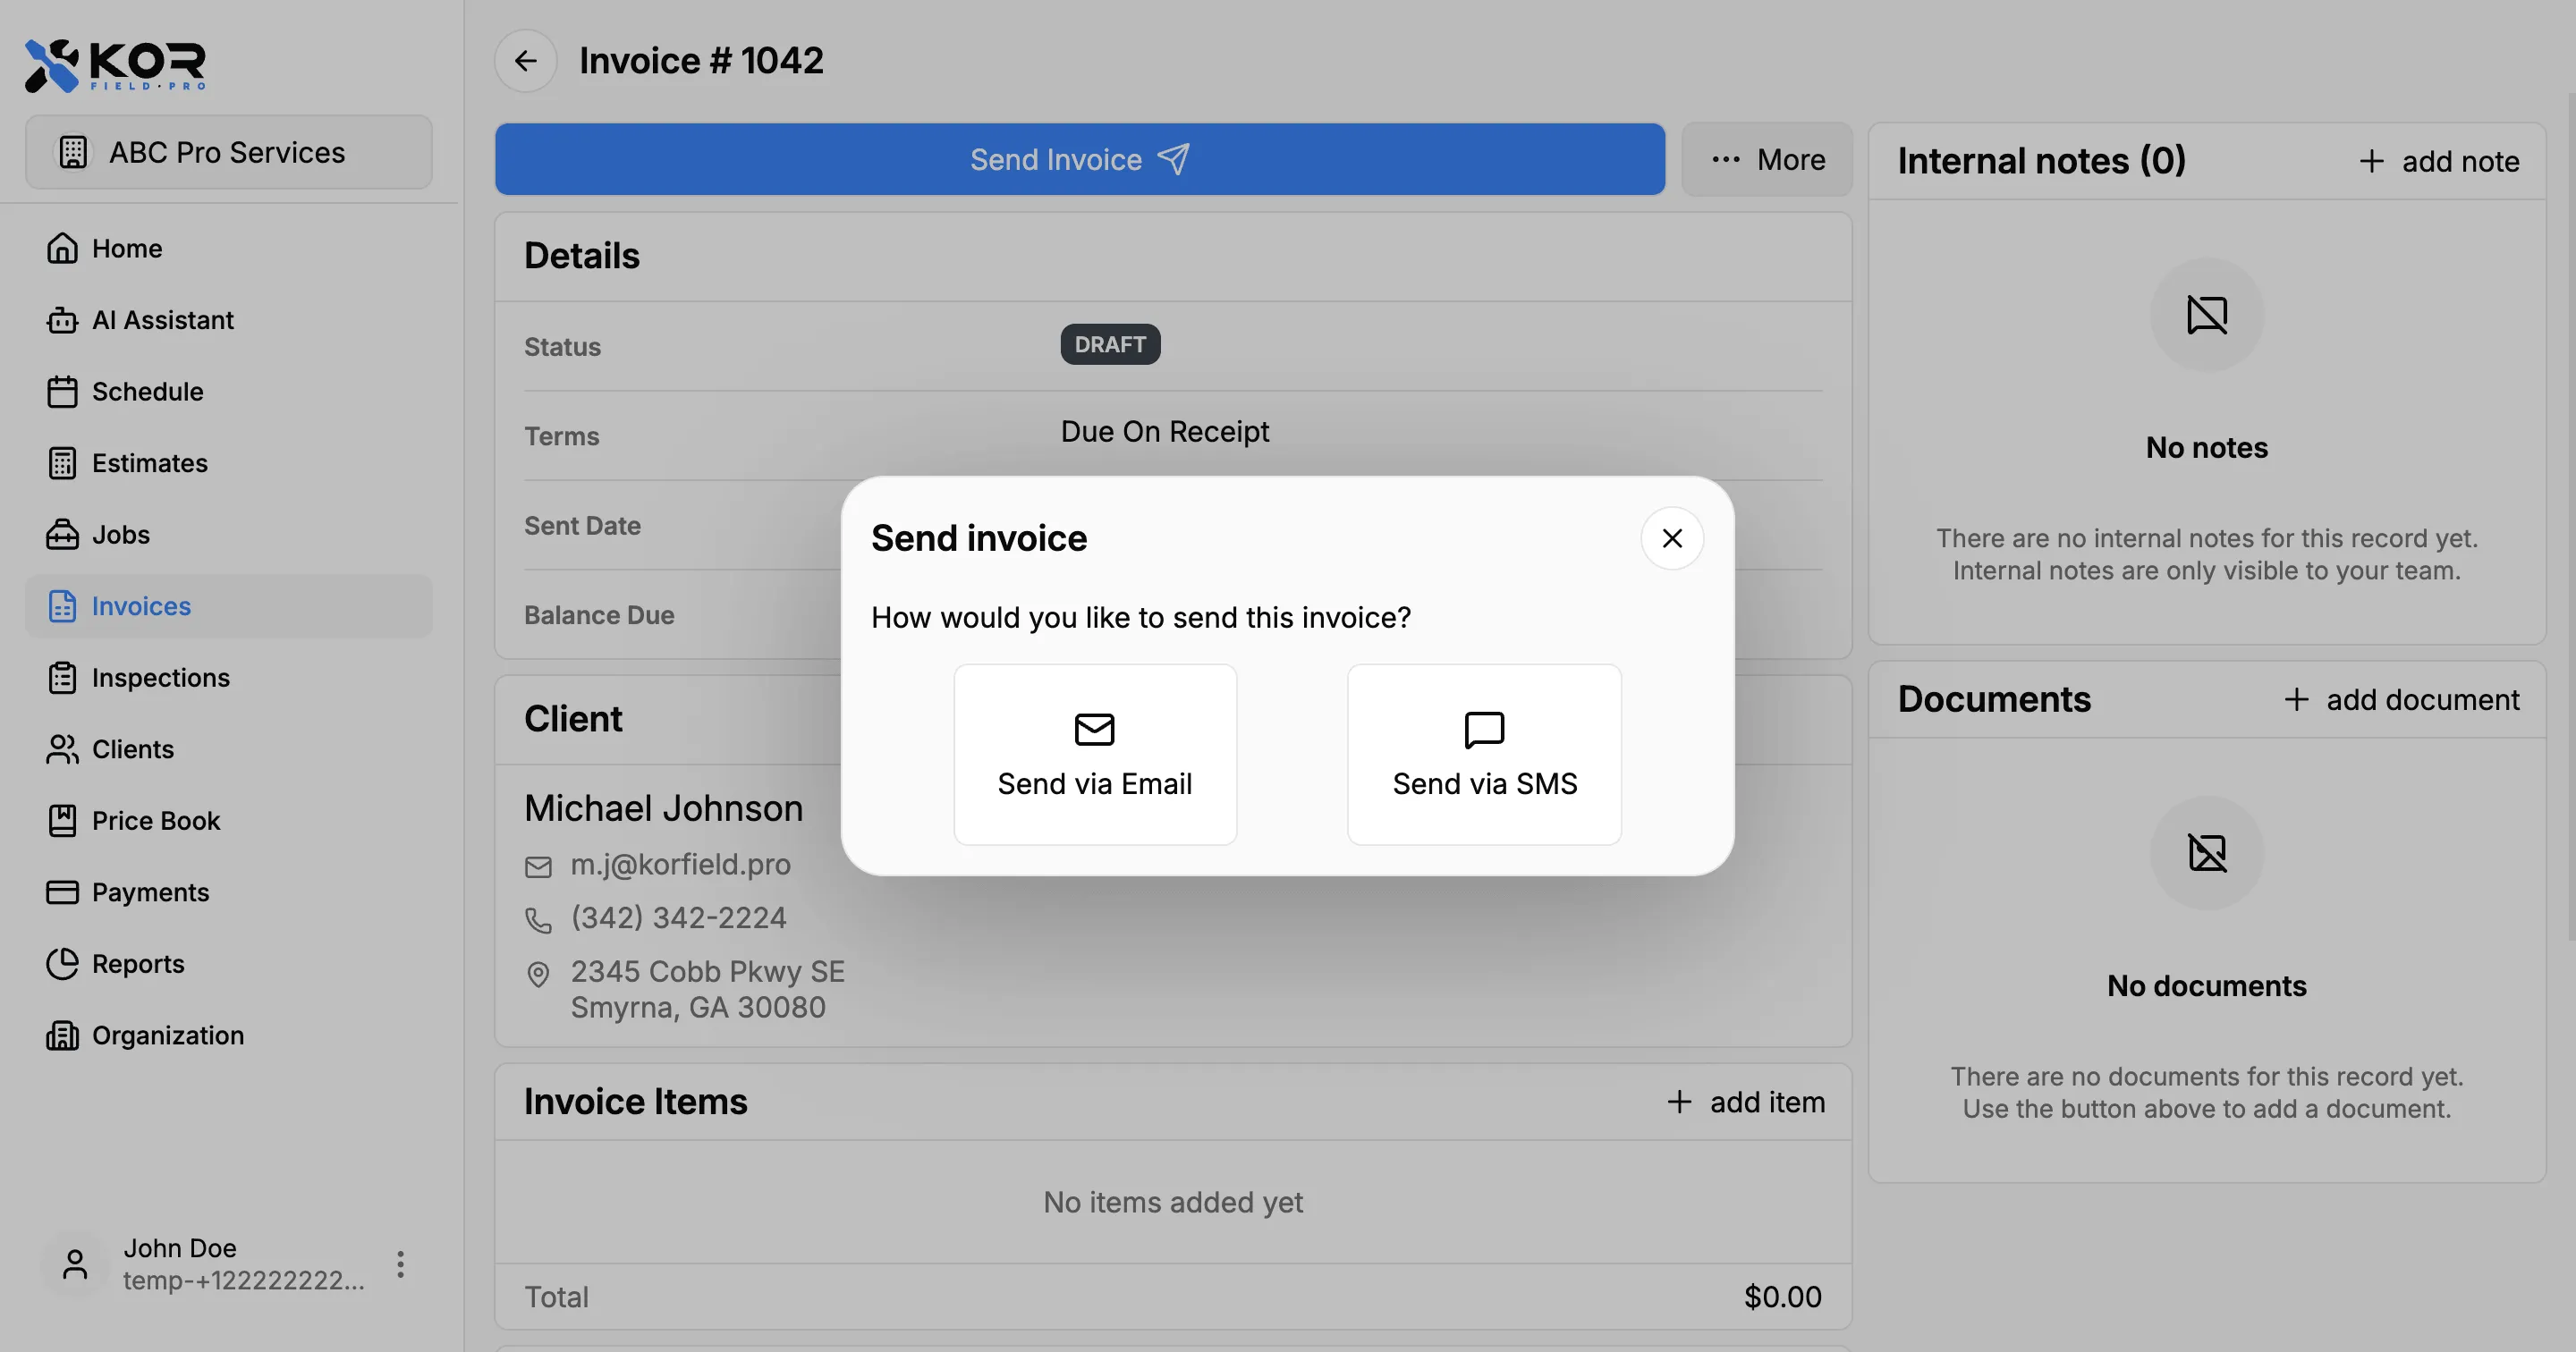Click the Schedule calendar icon in sidebar
Screen dimensions: 2576x1352
62,391
